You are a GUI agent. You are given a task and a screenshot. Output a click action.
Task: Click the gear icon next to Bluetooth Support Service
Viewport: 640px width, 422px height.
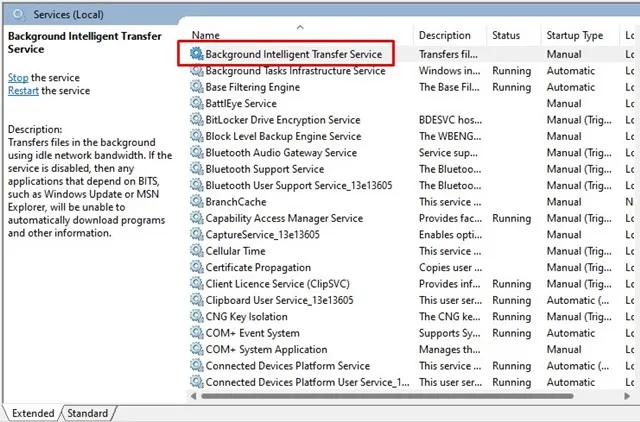coord(197,169)
